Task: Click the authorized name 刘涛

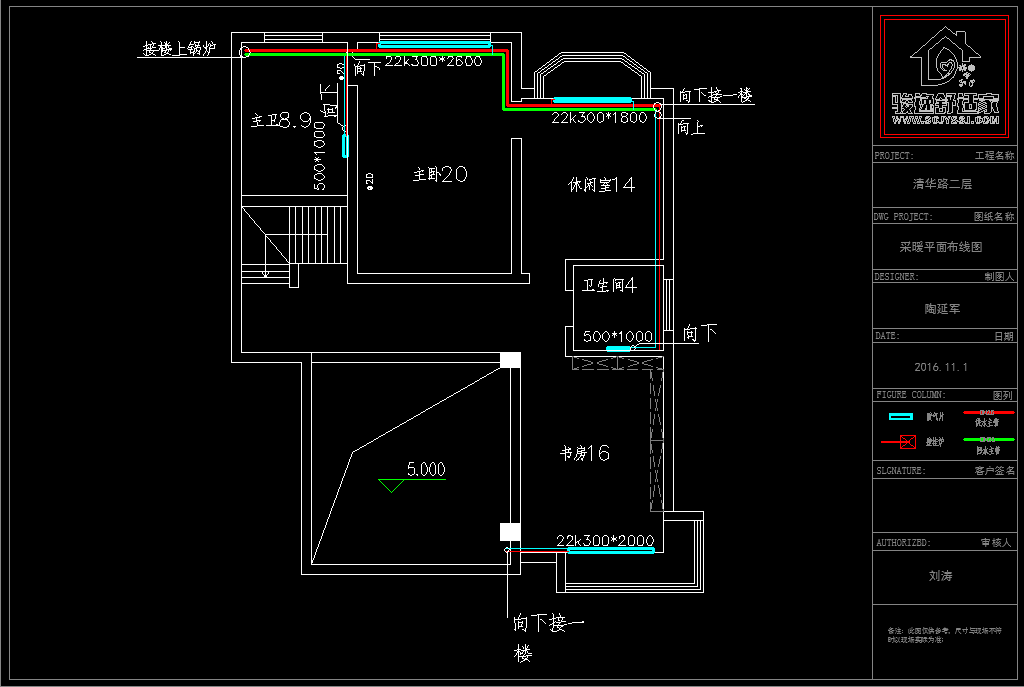Action: [940, 575]
